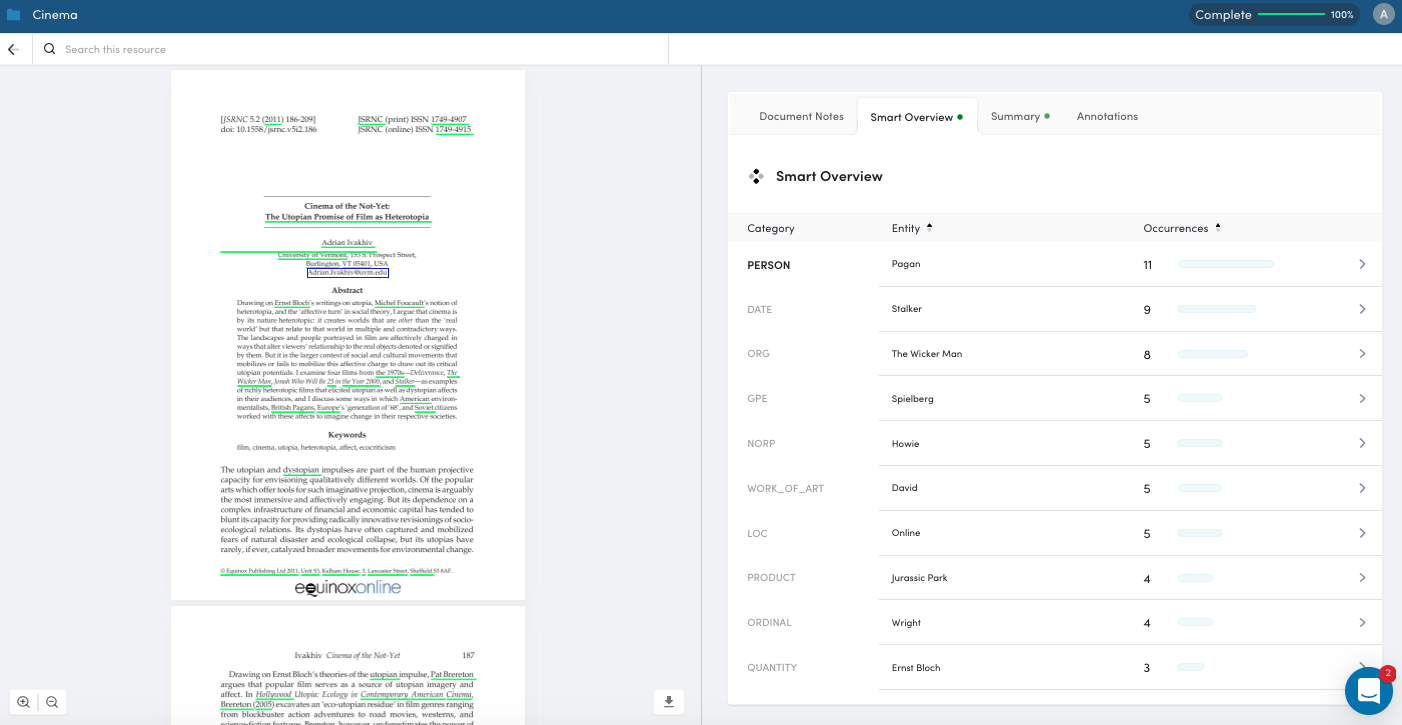
Task: Zoom out of the document
Action: [x=52, y=702]
